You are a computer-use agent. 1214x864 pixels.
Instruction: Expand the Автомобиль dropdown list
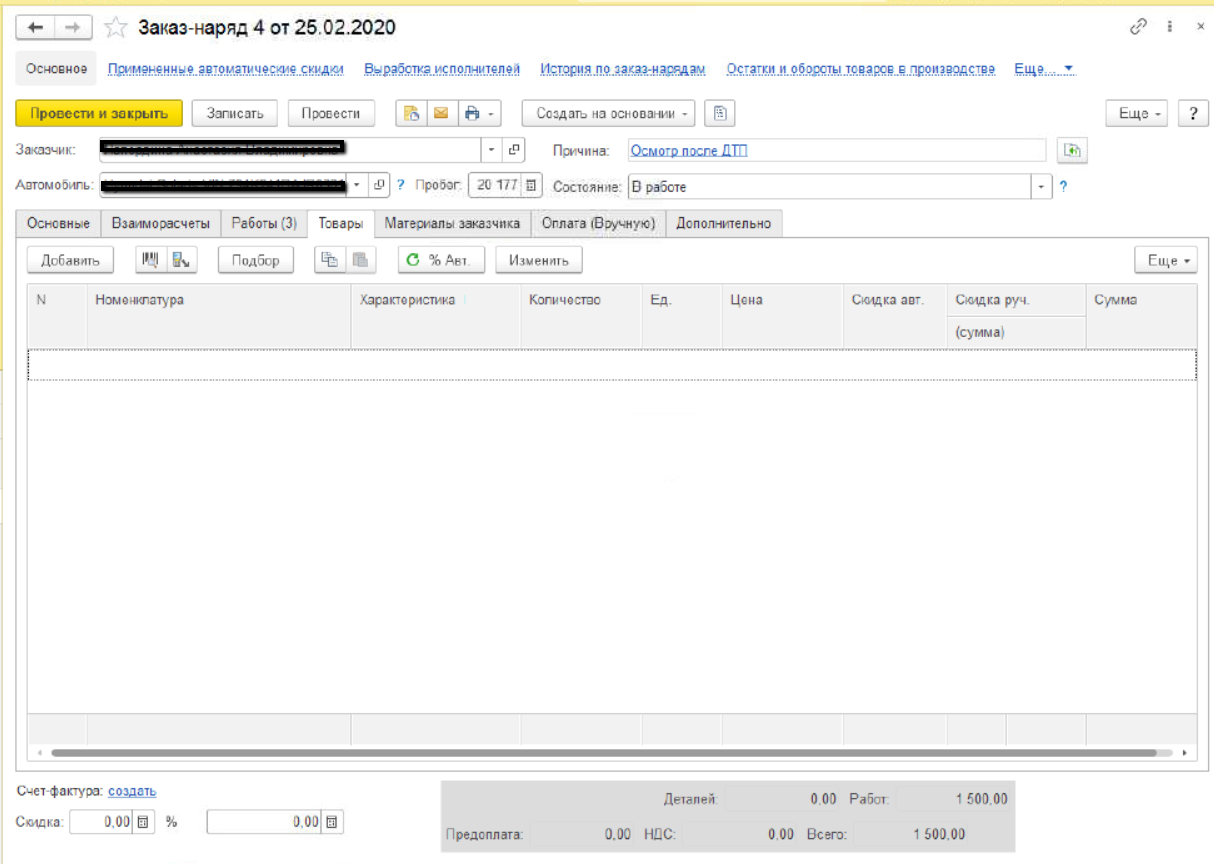click(x=357, y=185)
